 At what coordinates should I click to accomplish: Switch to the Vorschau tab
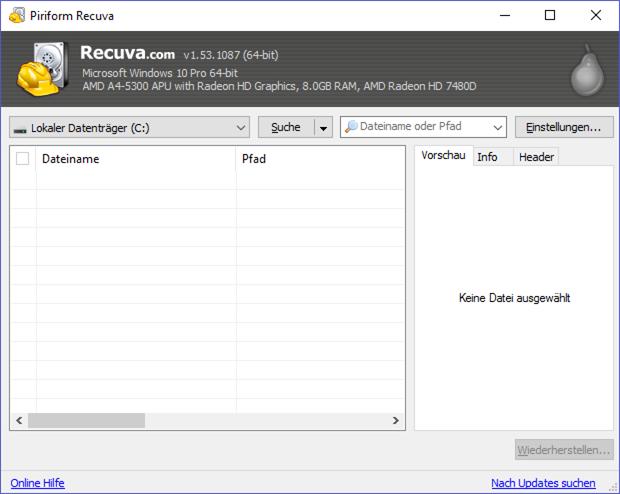[x=442, y=157]
